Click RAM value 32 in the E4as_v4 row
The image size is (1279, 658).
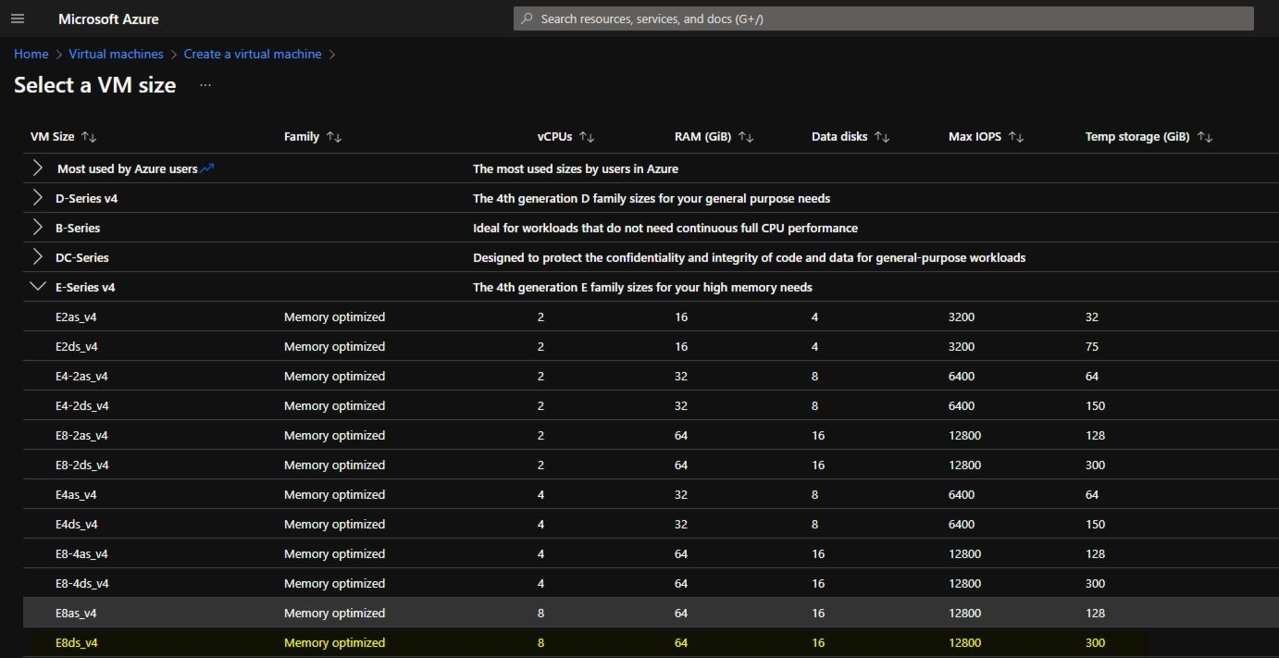681,494
